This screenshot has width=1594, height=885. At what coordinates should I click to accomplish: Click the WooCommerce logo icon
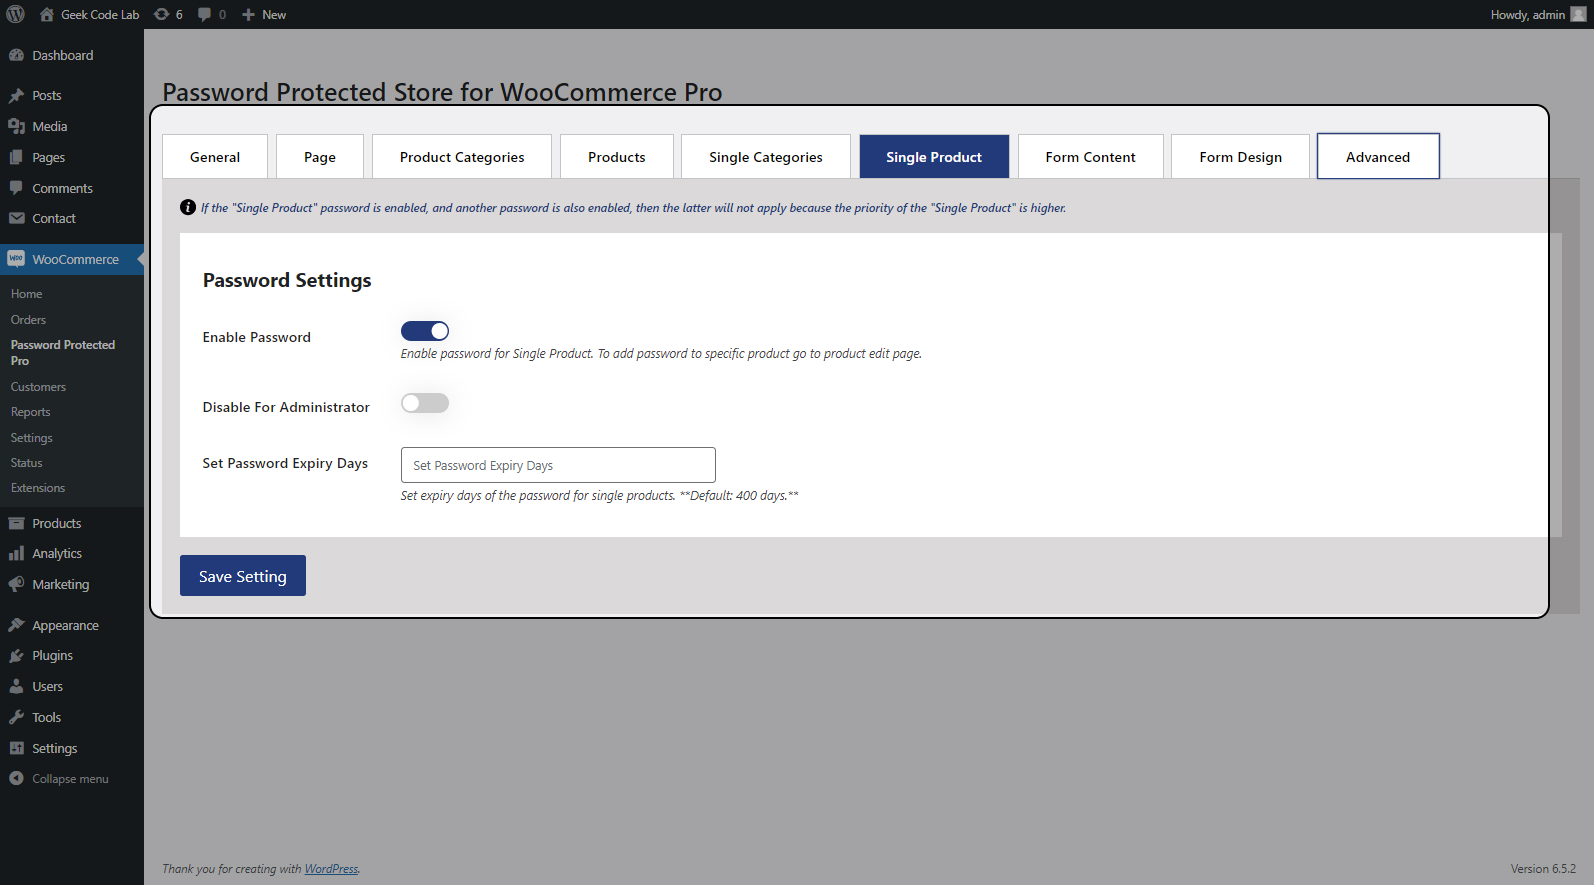[16, 259]
